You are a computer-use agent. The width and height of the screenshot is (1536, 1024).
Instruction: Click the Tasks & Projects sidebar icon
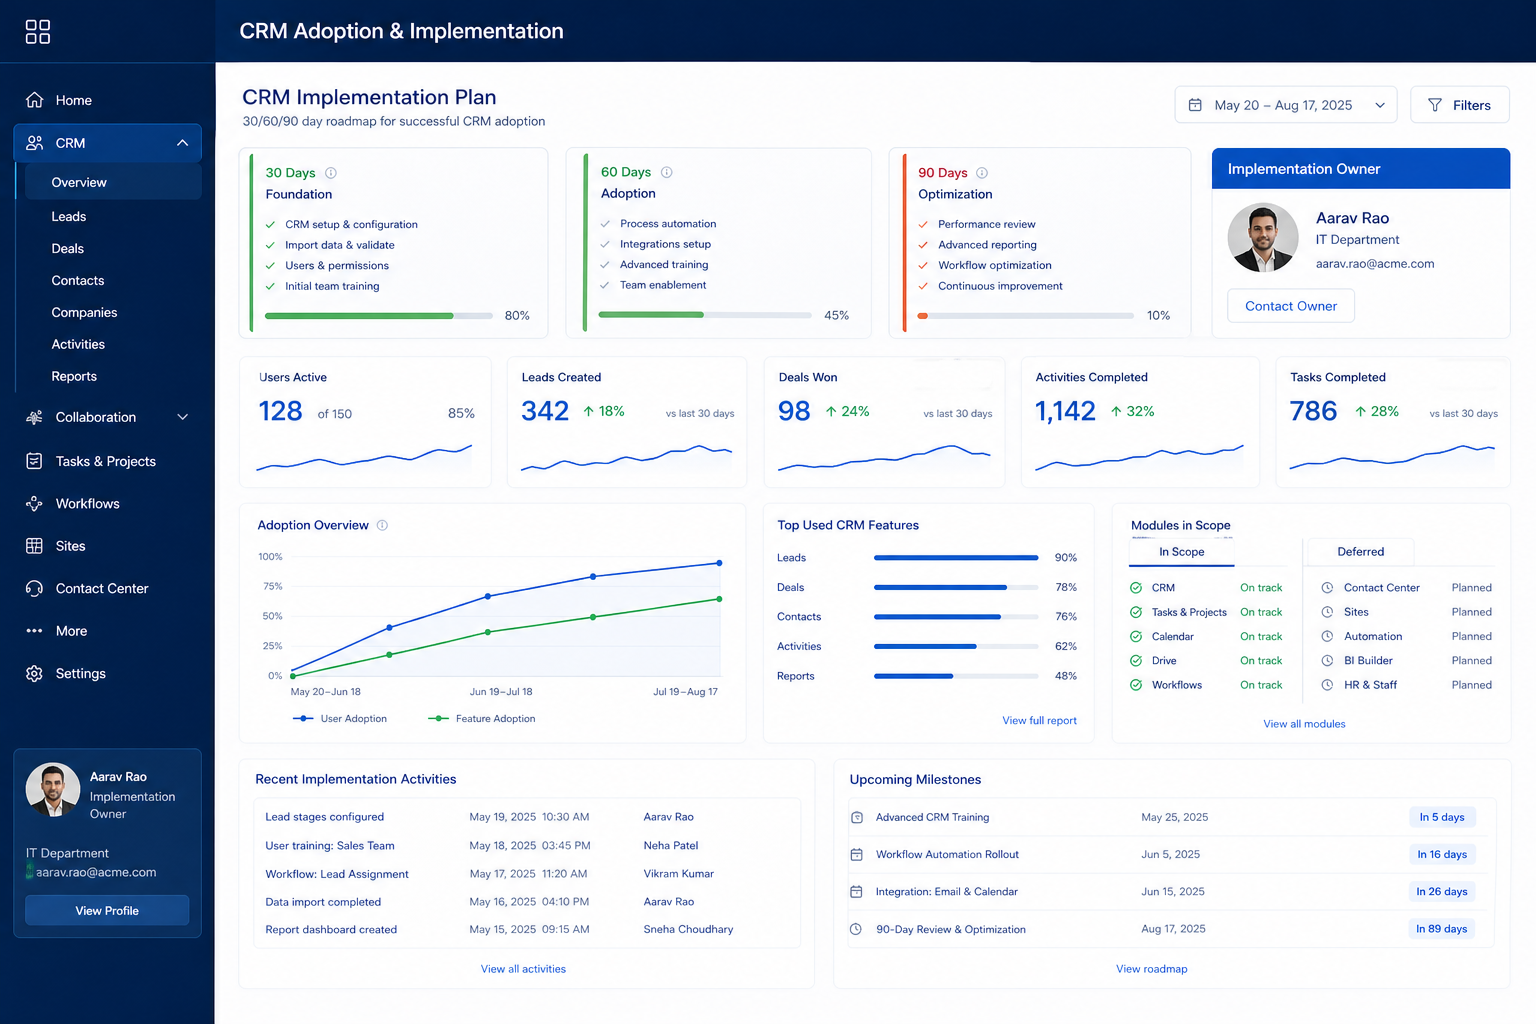pos(34,461)
